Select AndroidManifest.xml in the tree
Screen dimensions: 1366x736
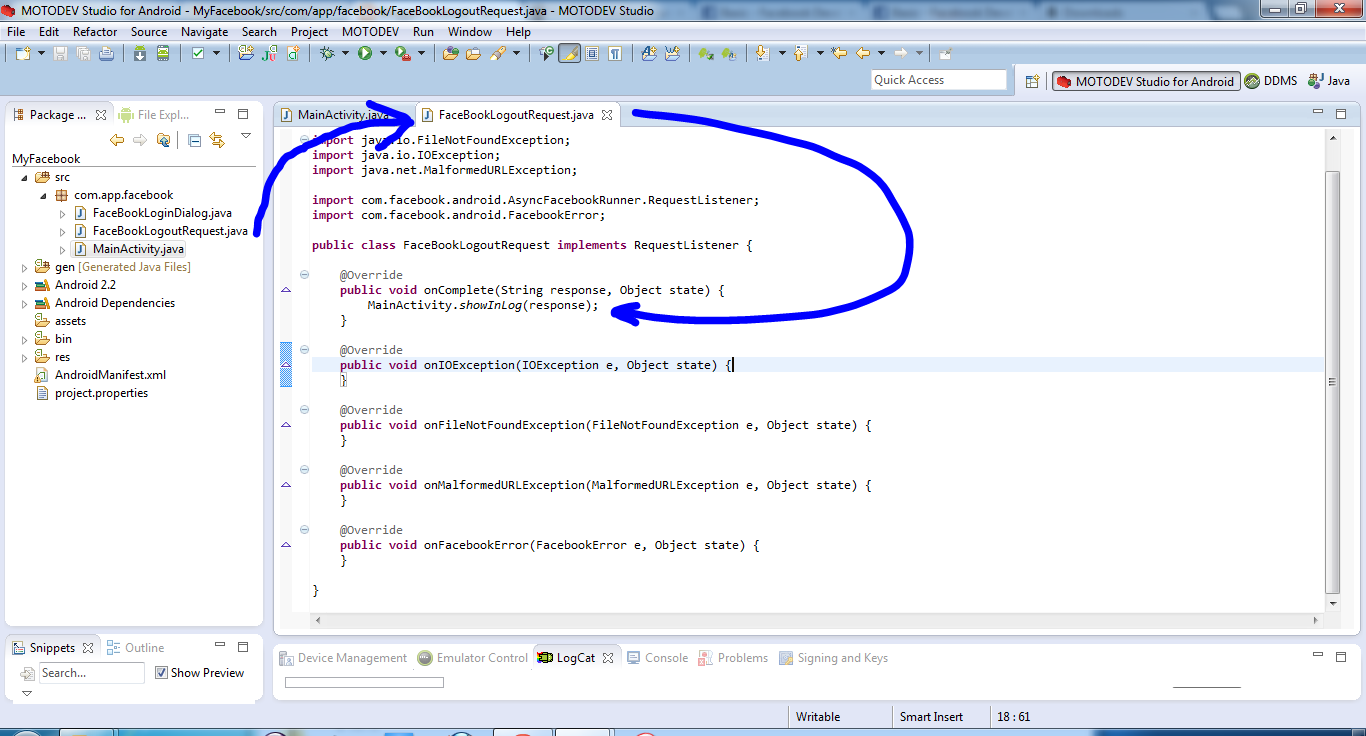[100, 375]
